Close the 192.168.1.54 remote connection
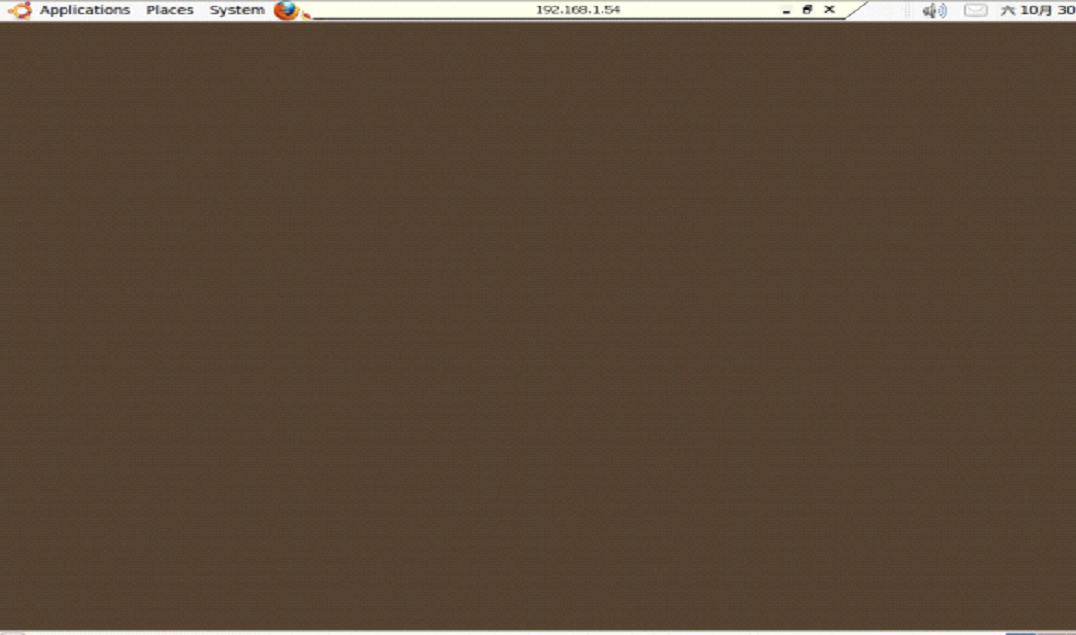Screen dimensions: 1076x635 click(829, 10)
